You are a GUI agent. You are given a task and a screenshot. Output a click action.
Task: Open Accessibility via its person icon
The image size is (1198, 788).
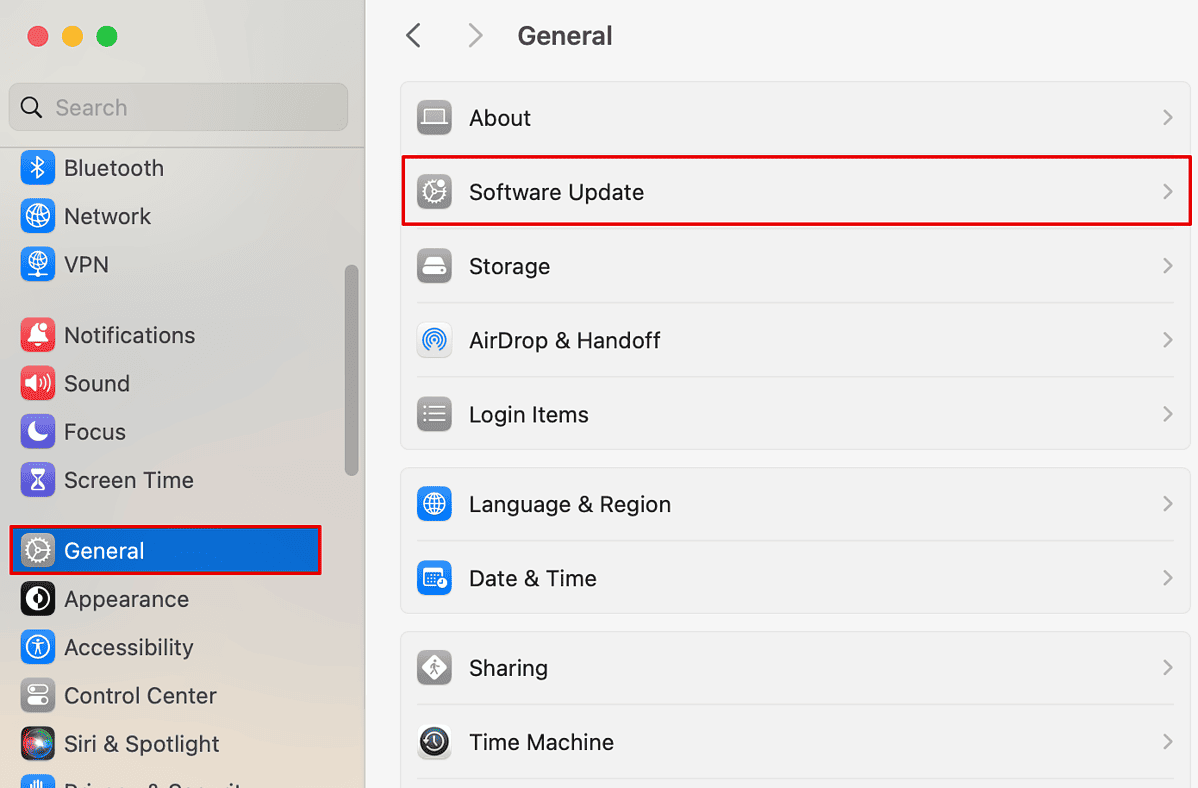coord(37,647)
